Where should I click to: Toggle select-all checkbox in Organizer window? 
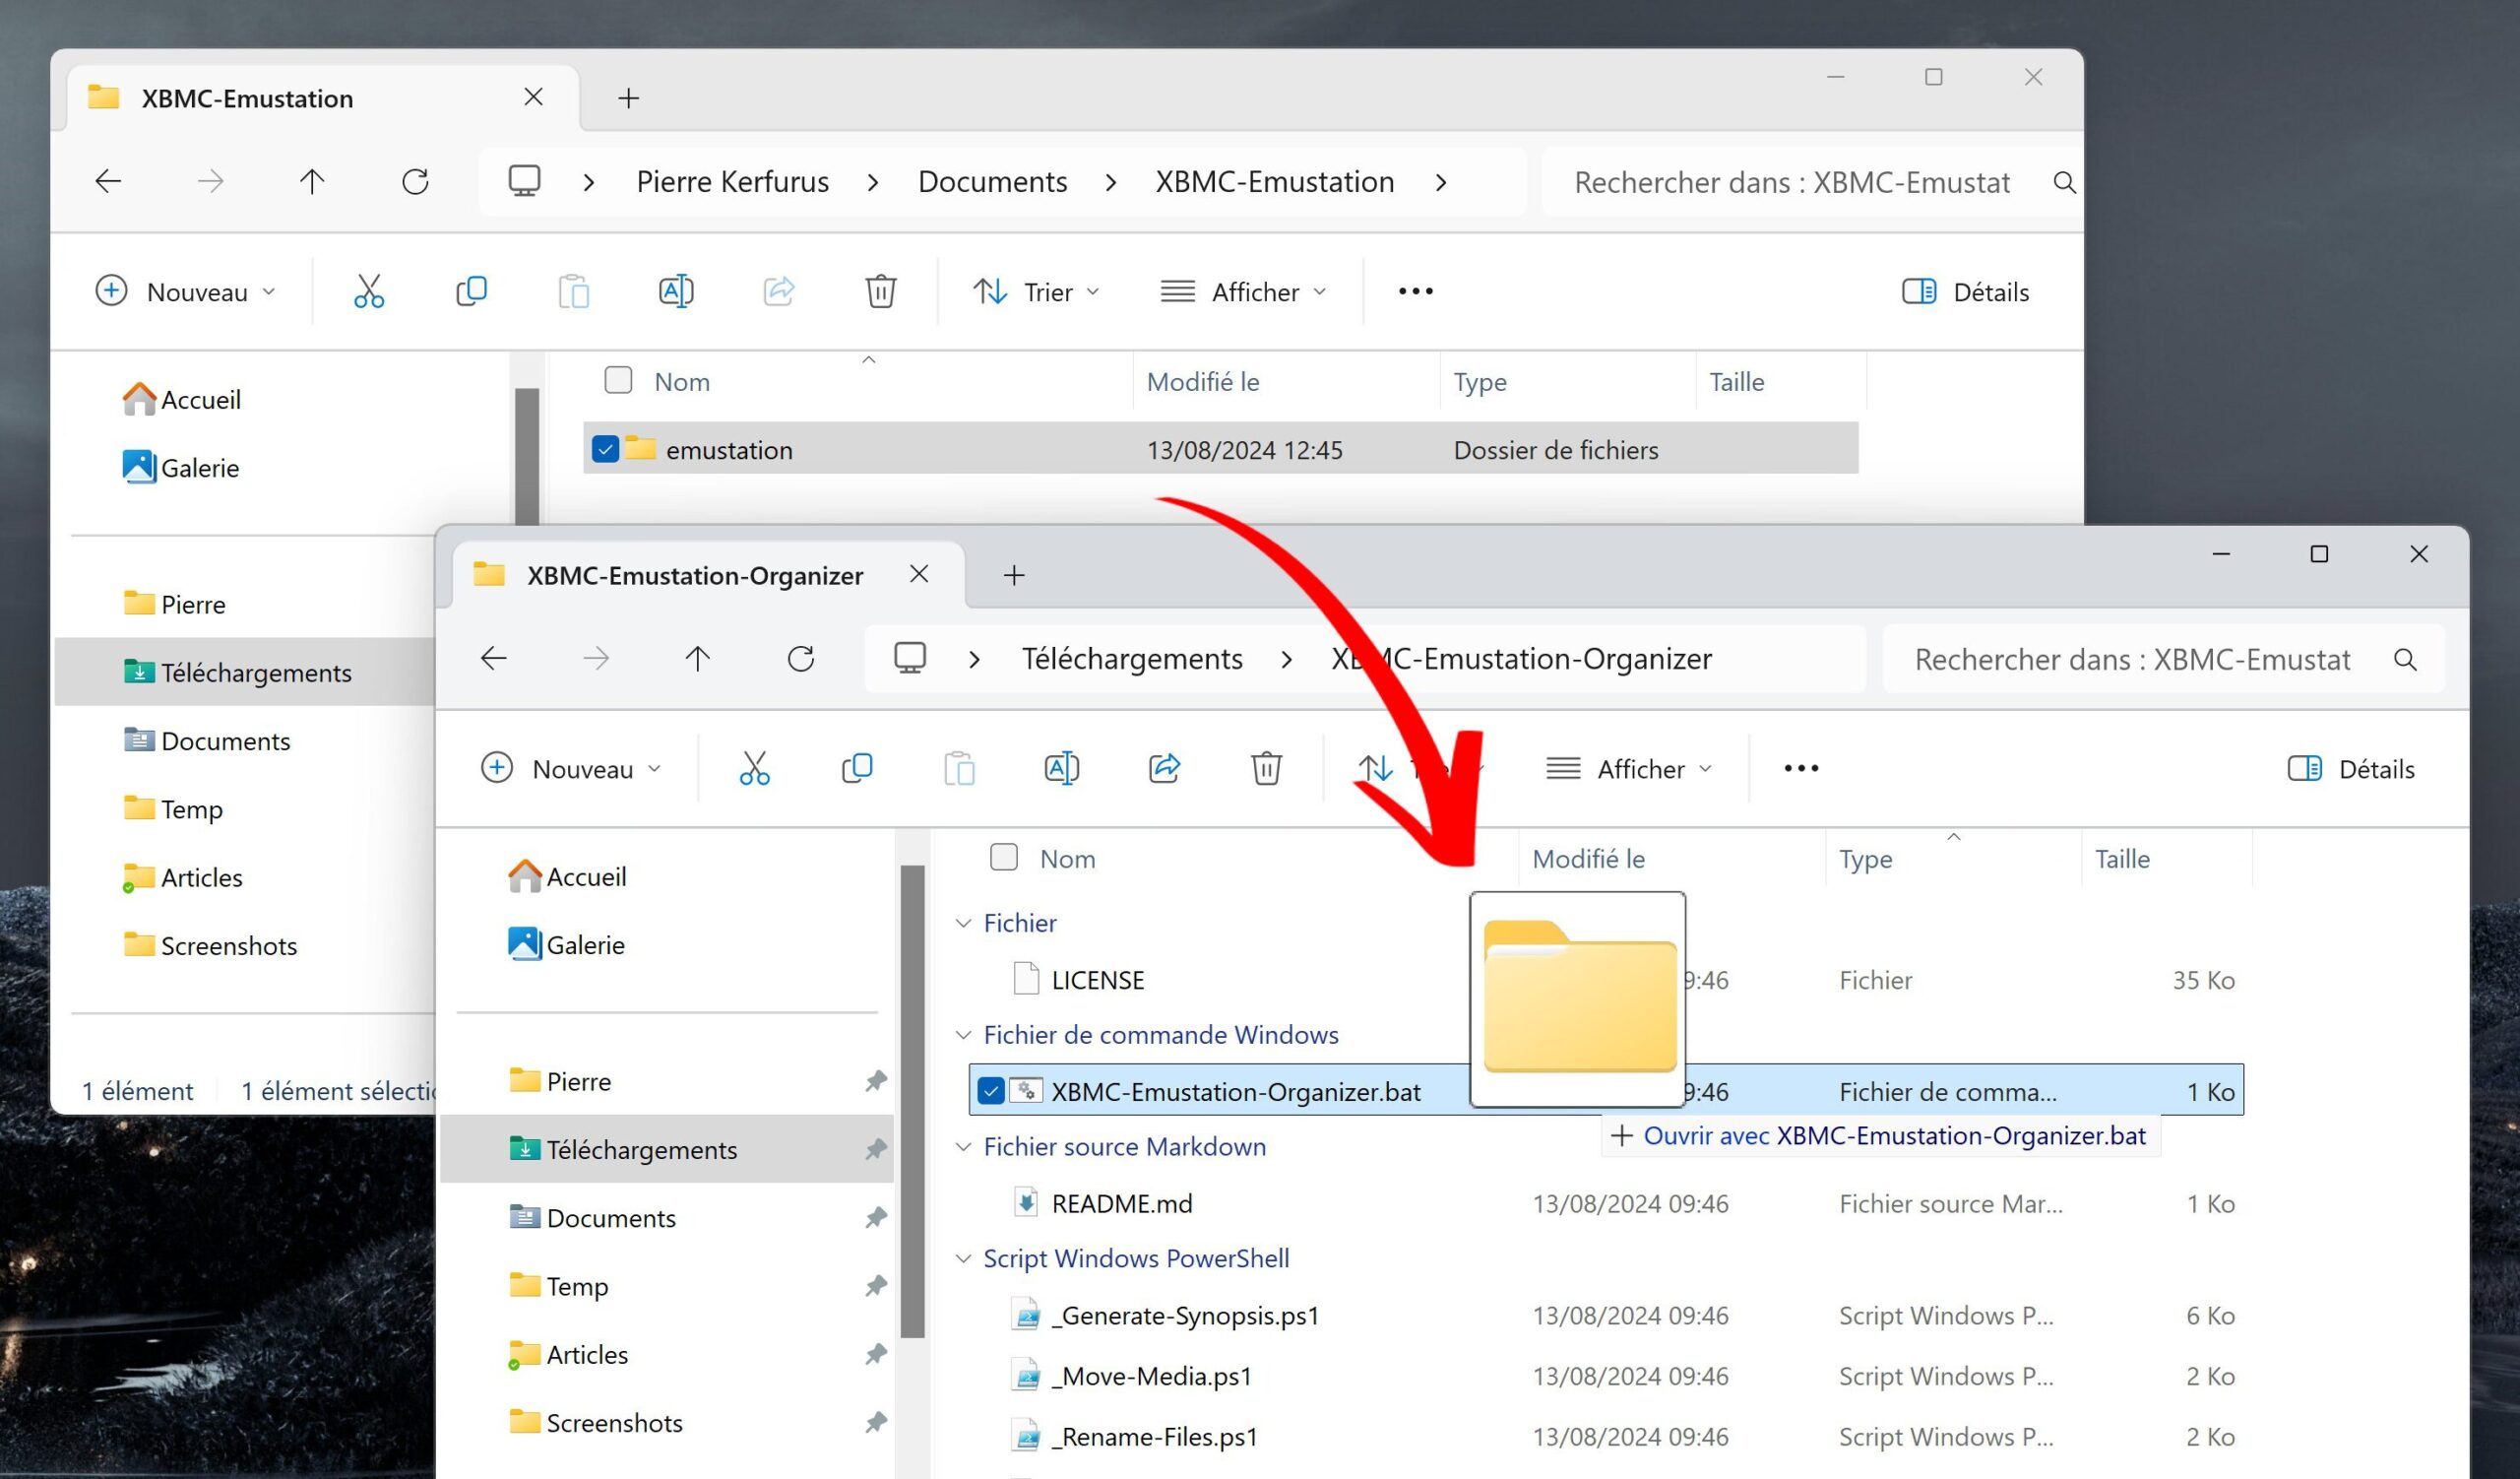pos(1004,857)
